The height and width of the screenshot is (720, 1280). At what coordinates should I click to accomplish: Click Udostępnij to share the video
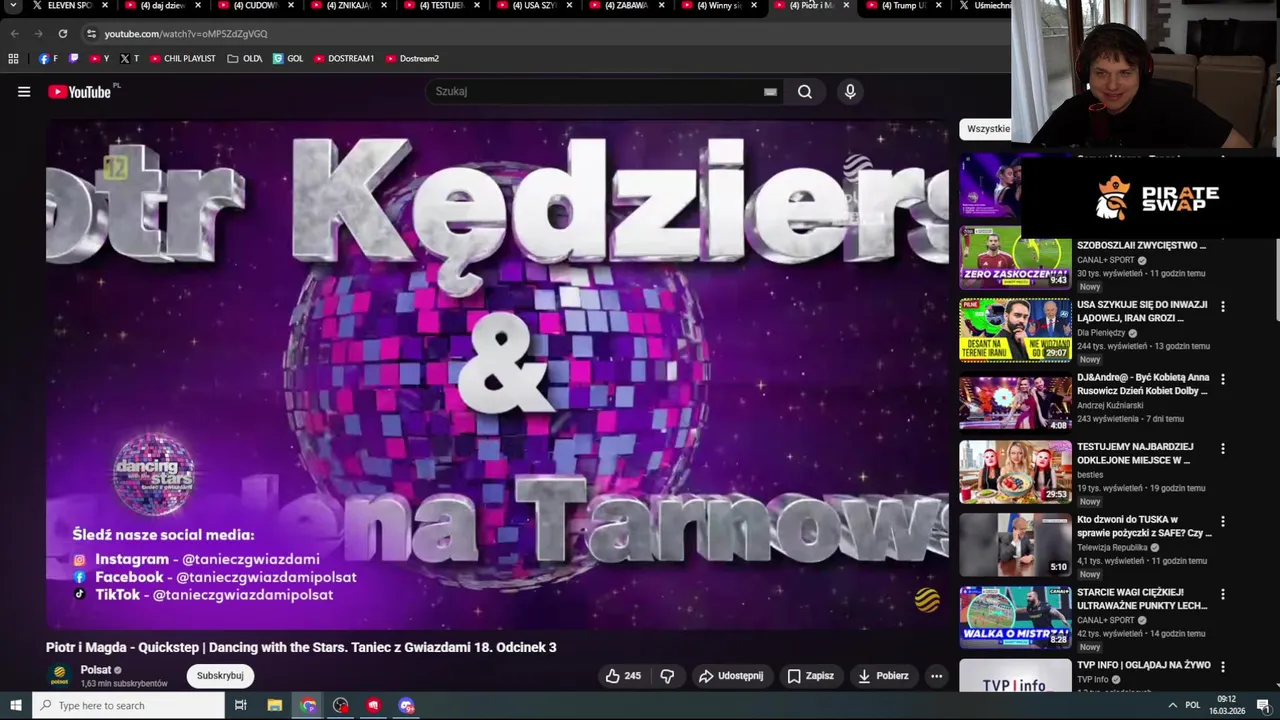click(x=731, y=676)
